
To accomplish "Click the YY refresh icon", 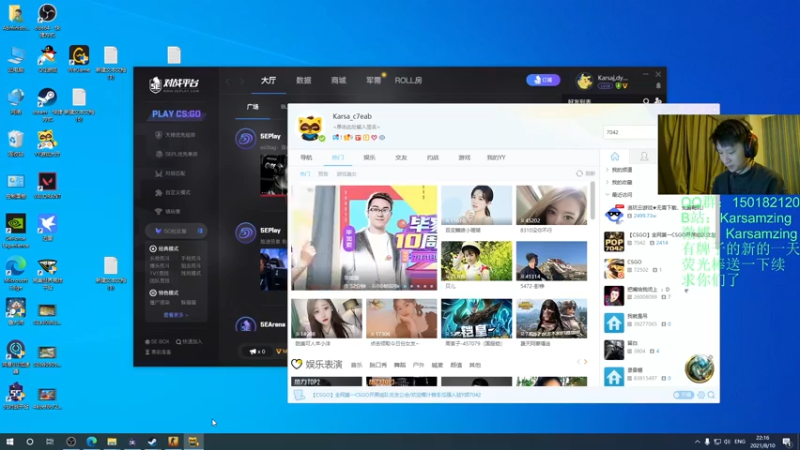I will point(579,173).
